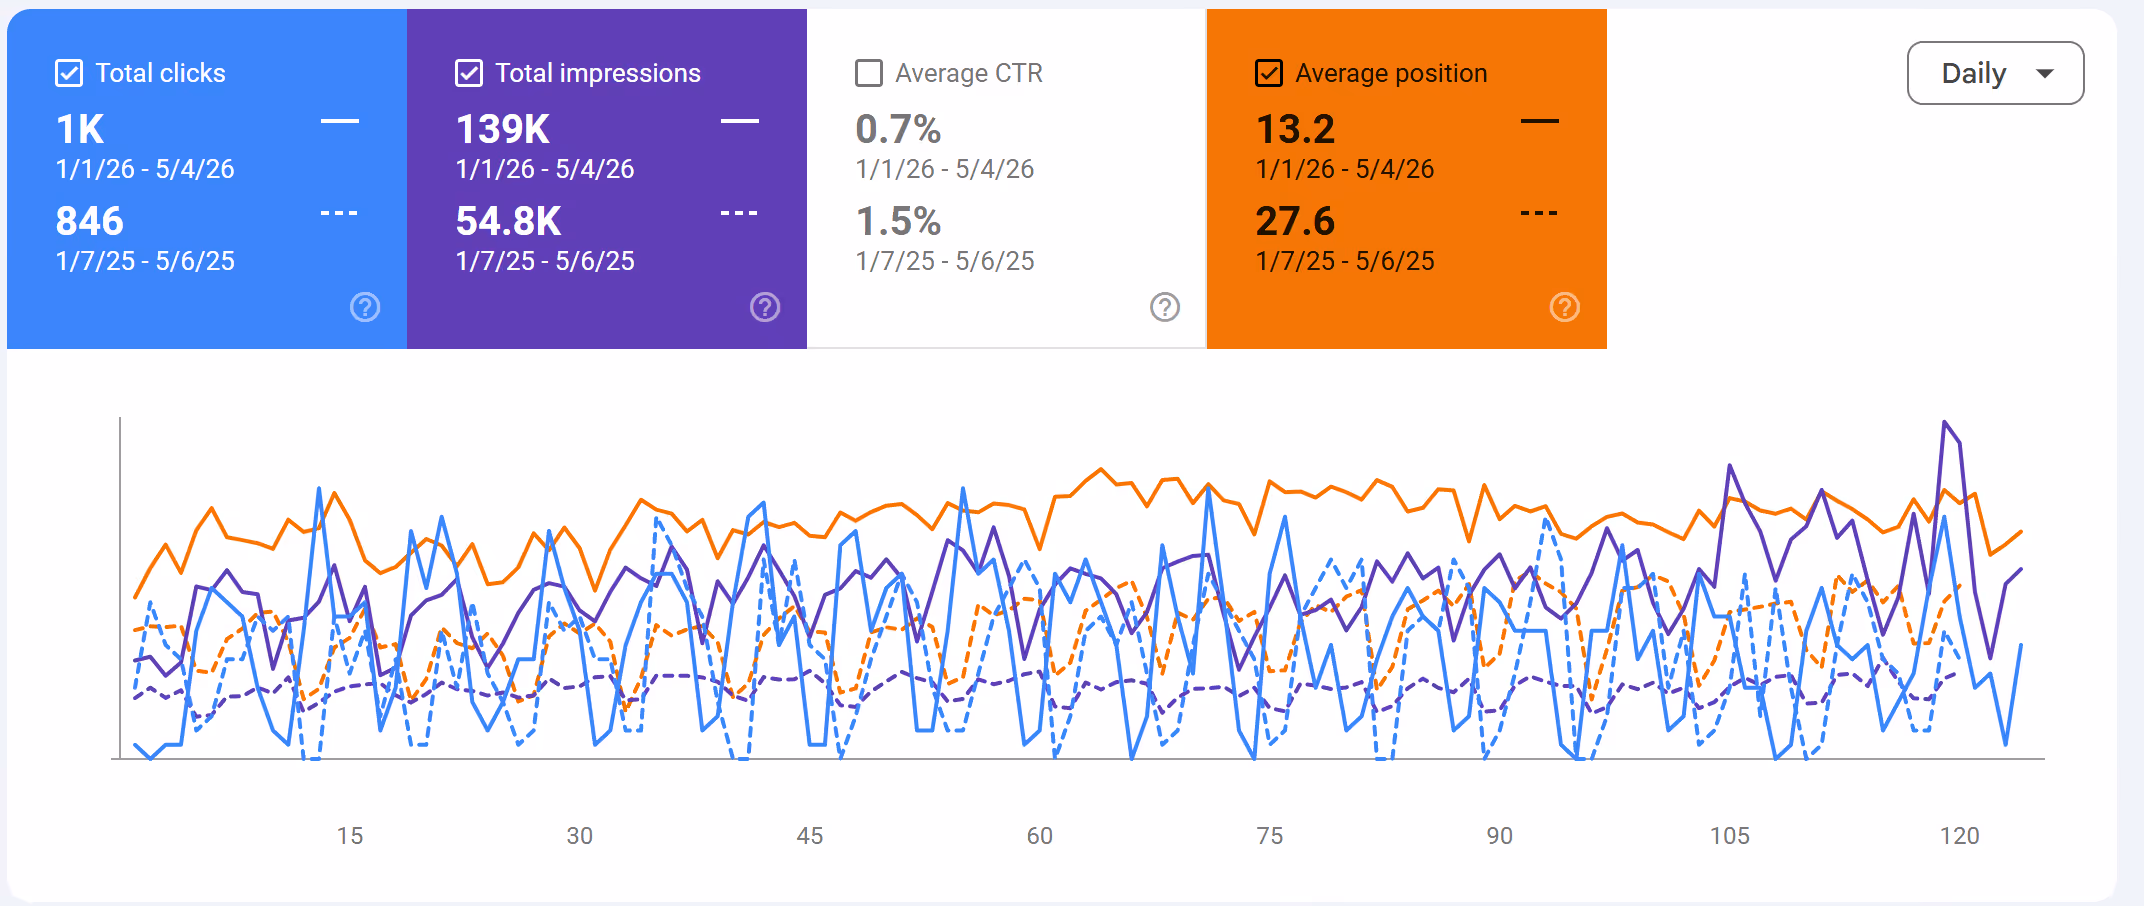Click the chart x-axis label 90
The width and height of the screenshot is (2144, 906).
click(1500, 836)
